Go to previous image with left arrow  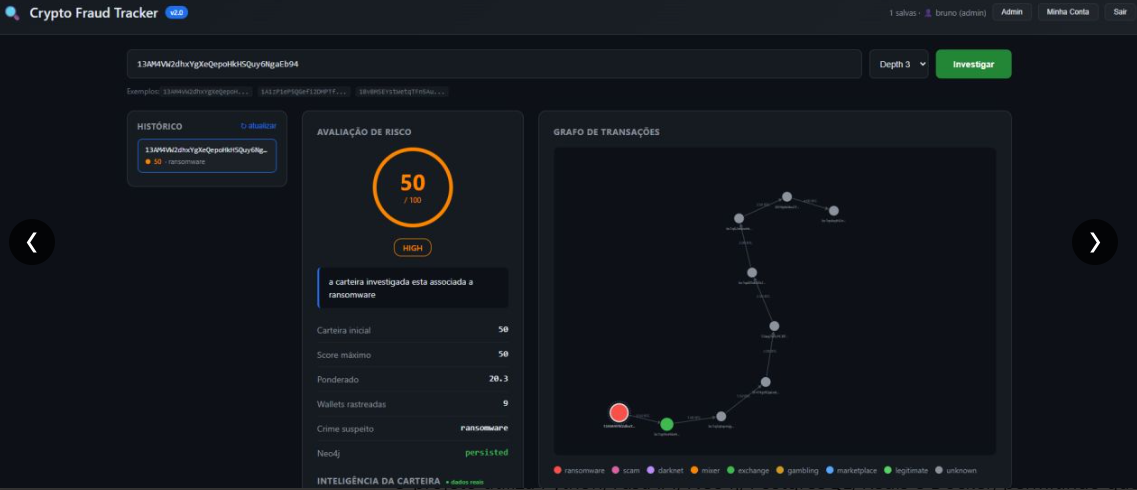point(32,242)
